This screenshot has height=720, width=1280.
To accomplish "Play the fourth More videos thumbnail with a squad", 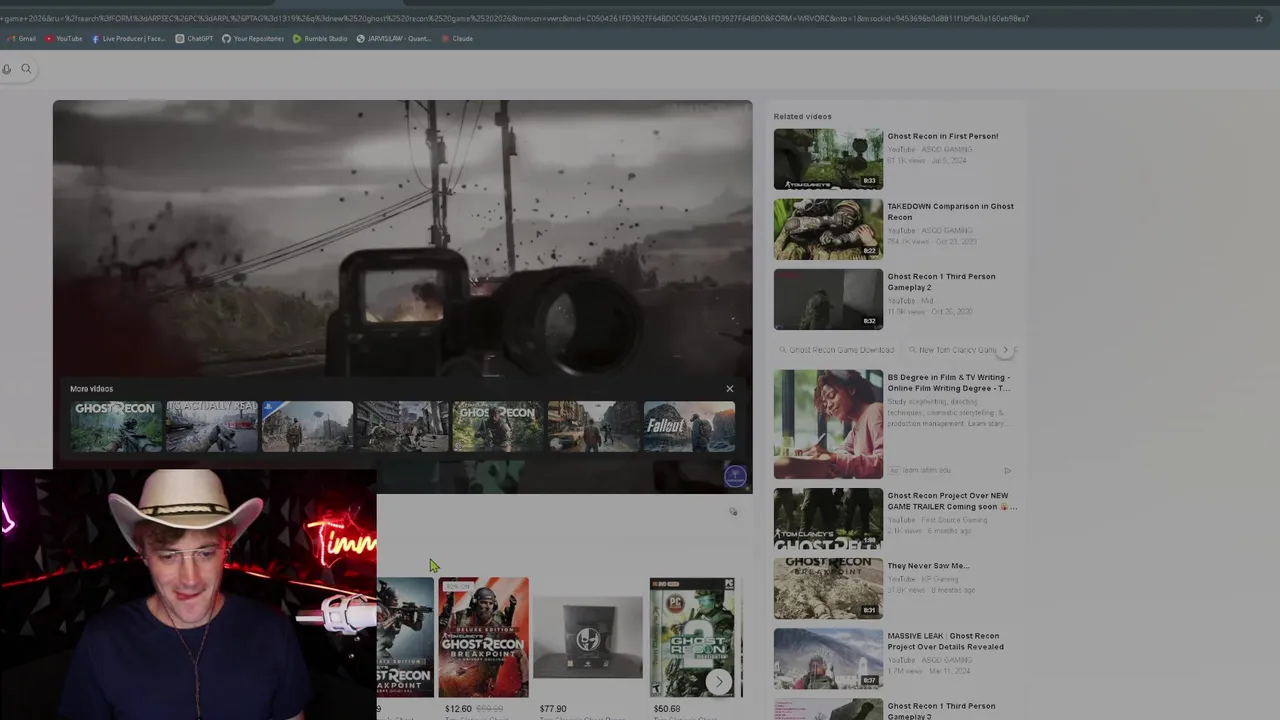I will click(x=402, y=426).
